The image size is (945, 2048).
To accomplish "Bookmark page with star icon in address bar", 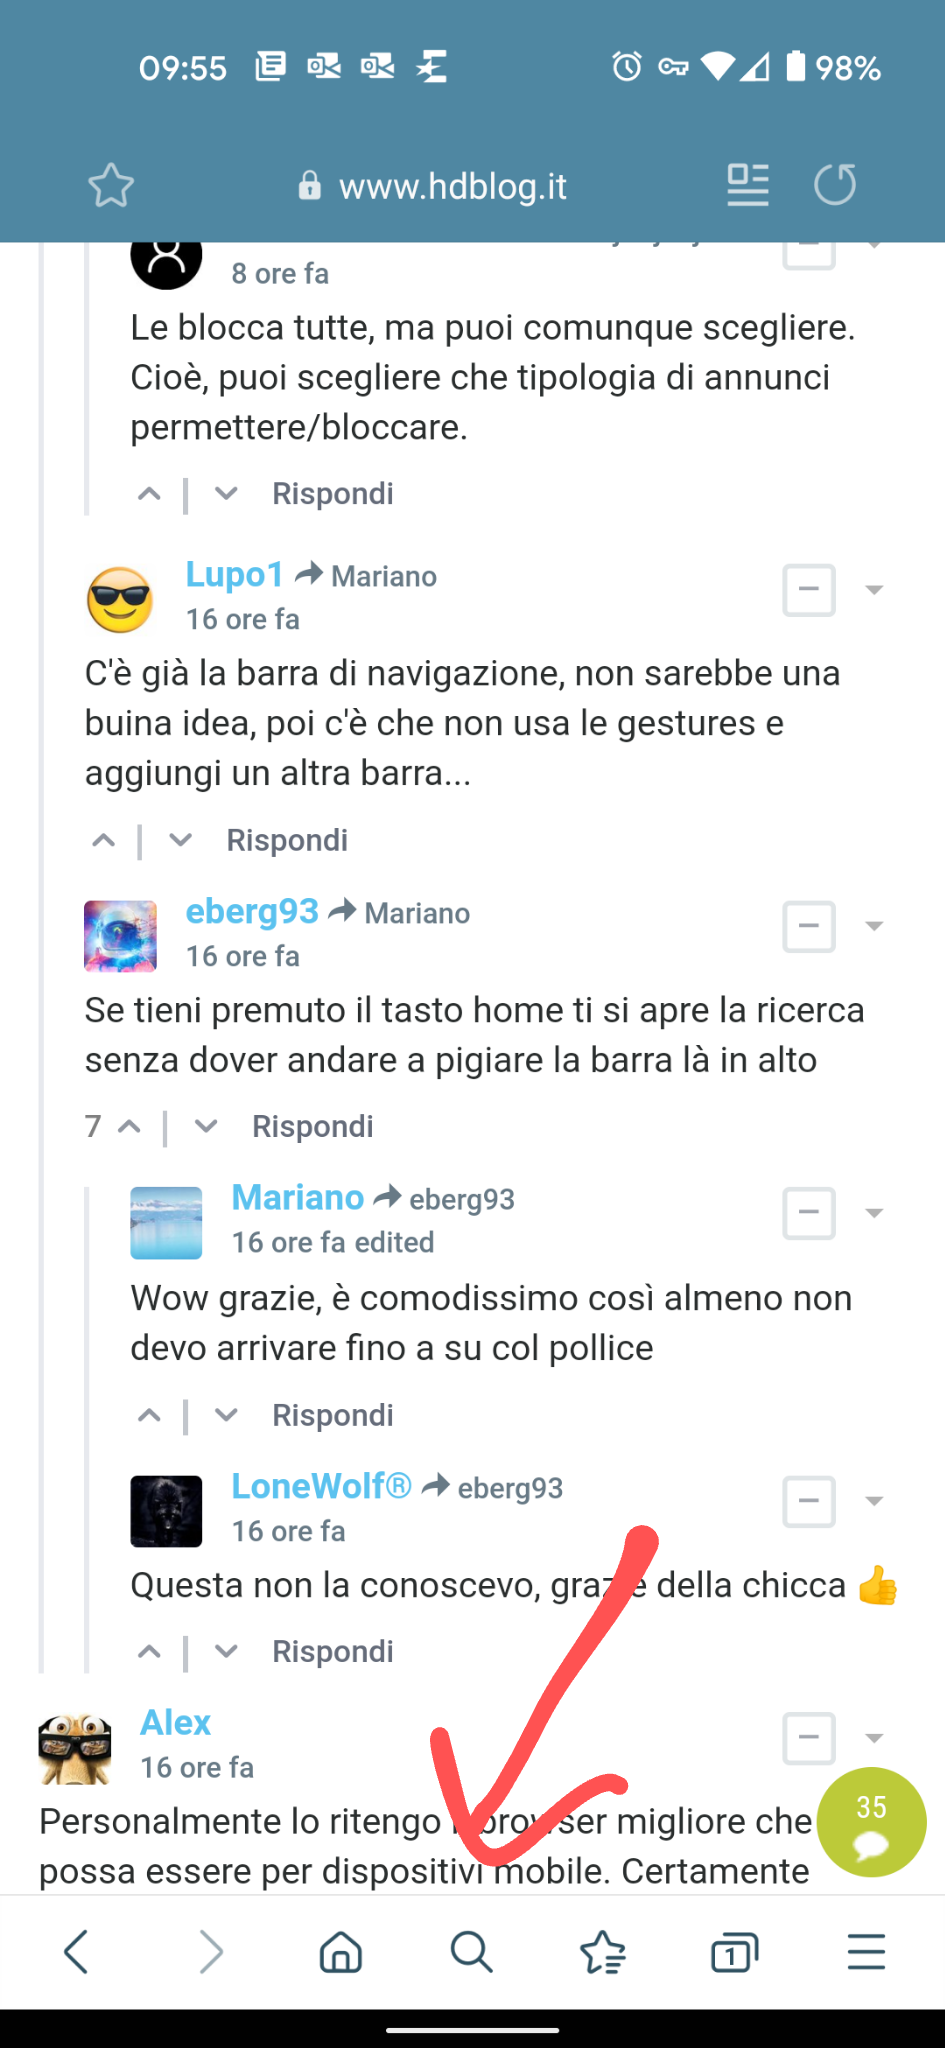I will (x=111, y=185).
